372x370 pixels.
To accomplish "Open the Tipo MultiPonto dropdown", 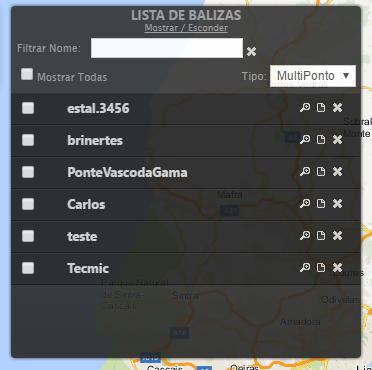I will (x=313, y=76).
